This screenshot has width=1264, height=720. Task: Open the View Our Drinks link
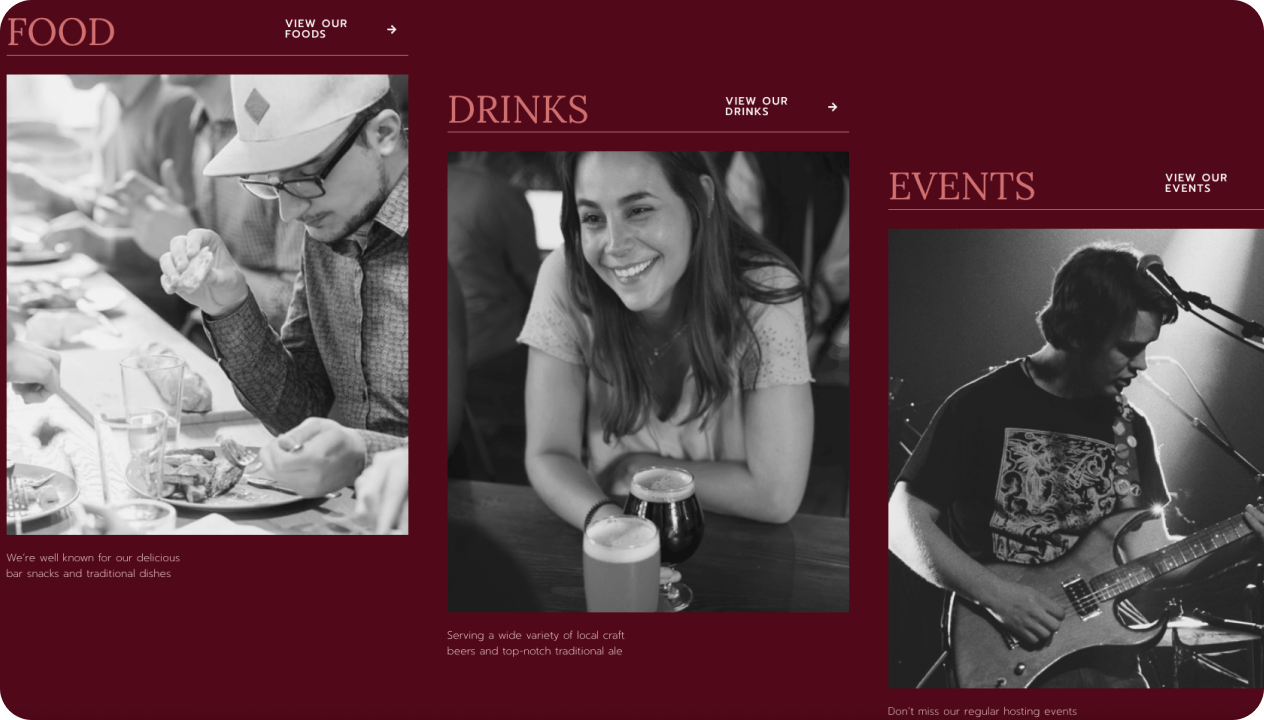[x=756, y=106]
